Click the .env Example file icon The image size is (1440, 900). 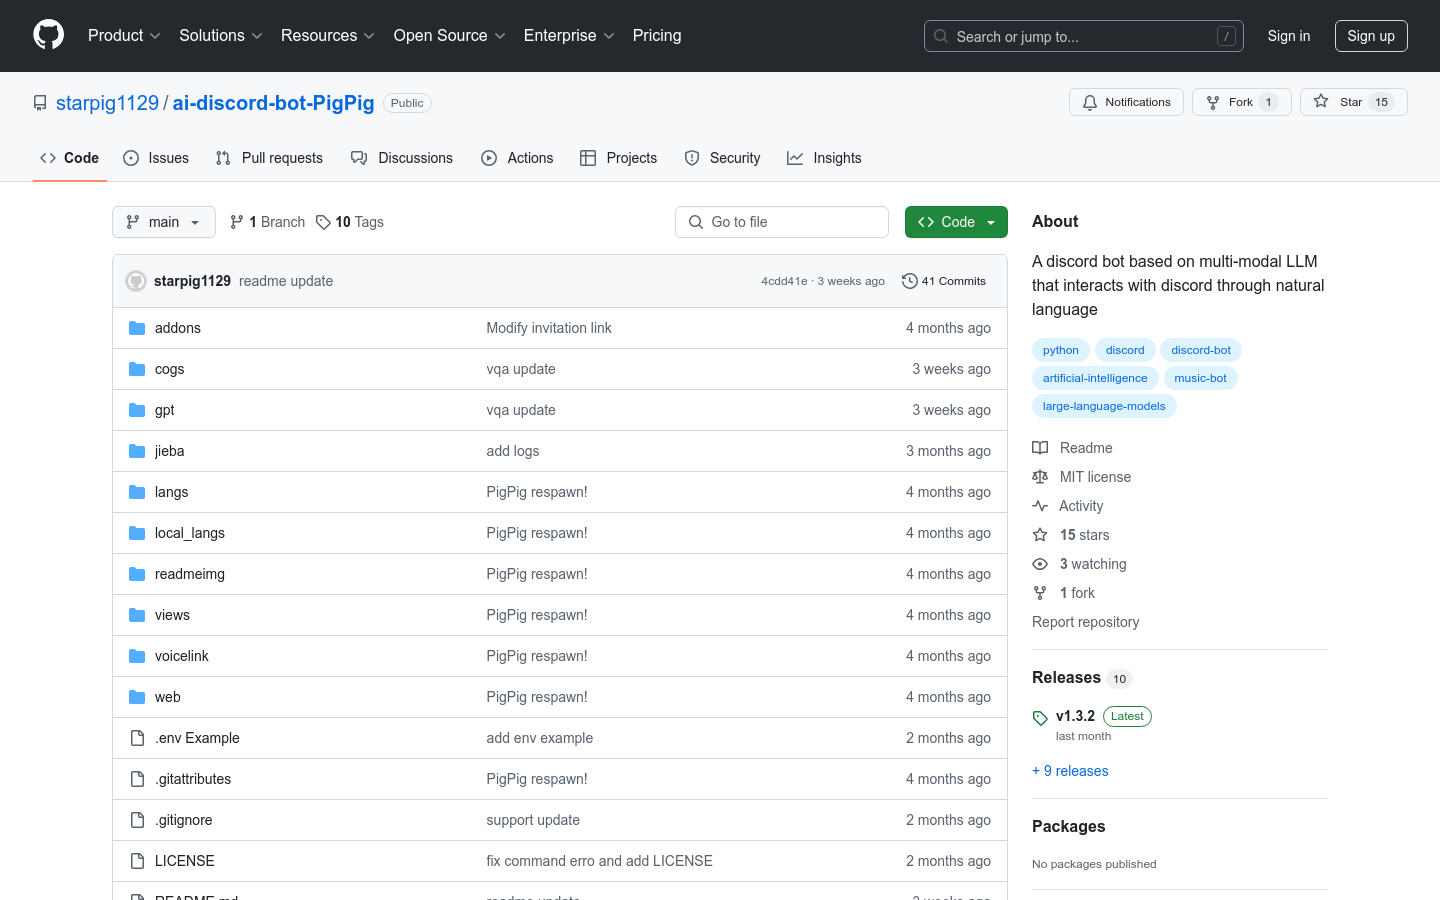137,738
